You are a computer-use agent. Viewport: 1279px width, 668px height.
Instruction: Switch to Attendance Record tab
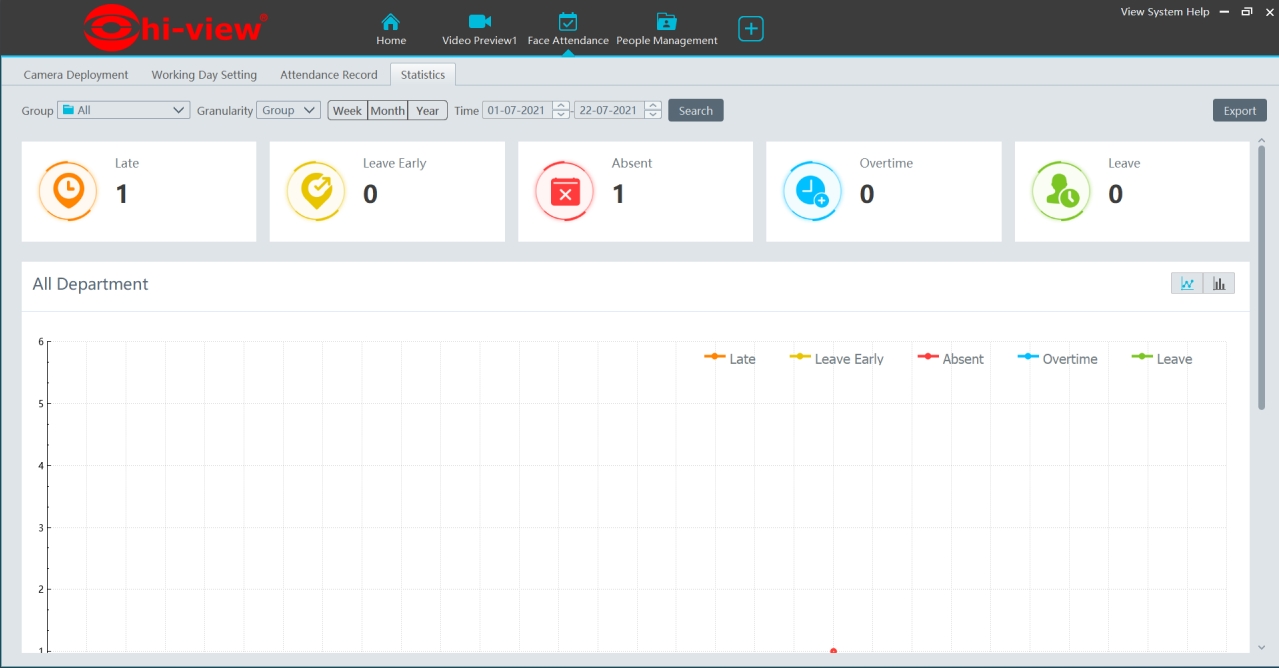point(329,75)
